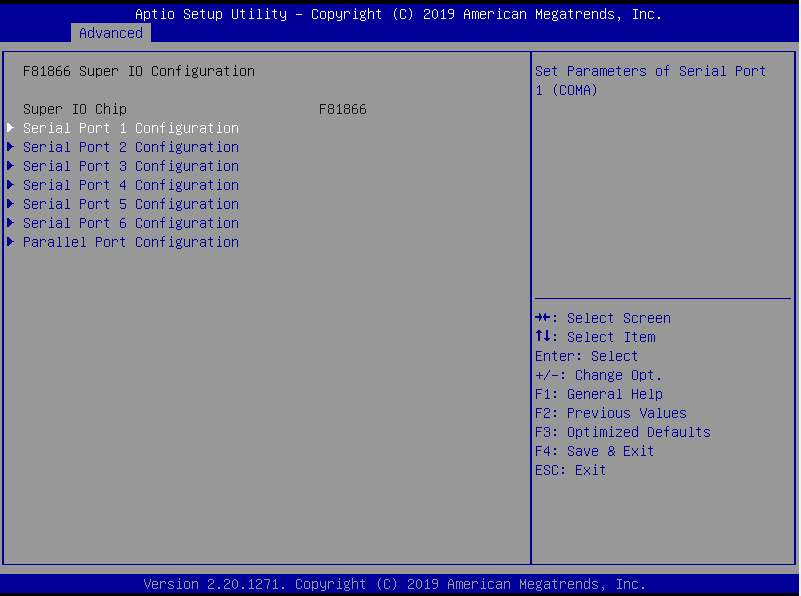Click the F4: Save & Exit hint
Screen dimensions: 801x596
(594, 451)
